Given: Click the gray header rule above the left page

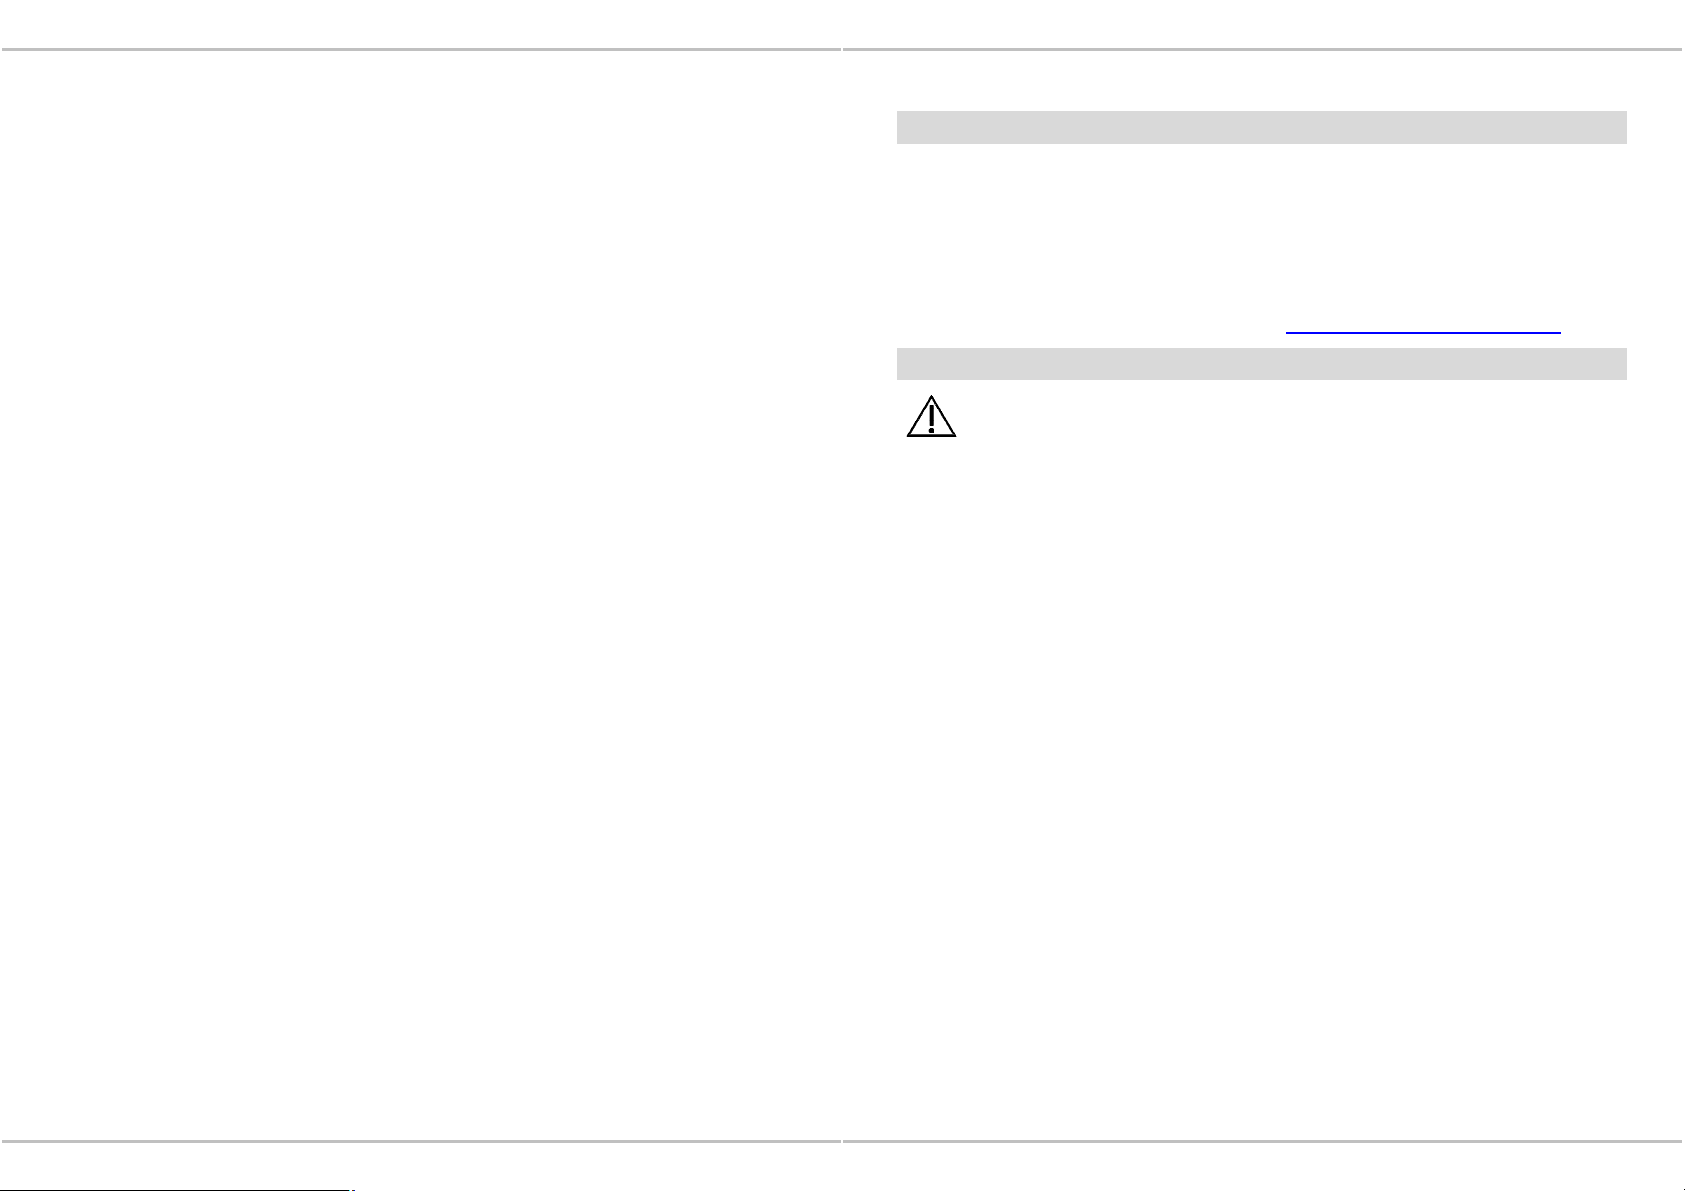Looking at the screenshot, I should tap(421, 49).
